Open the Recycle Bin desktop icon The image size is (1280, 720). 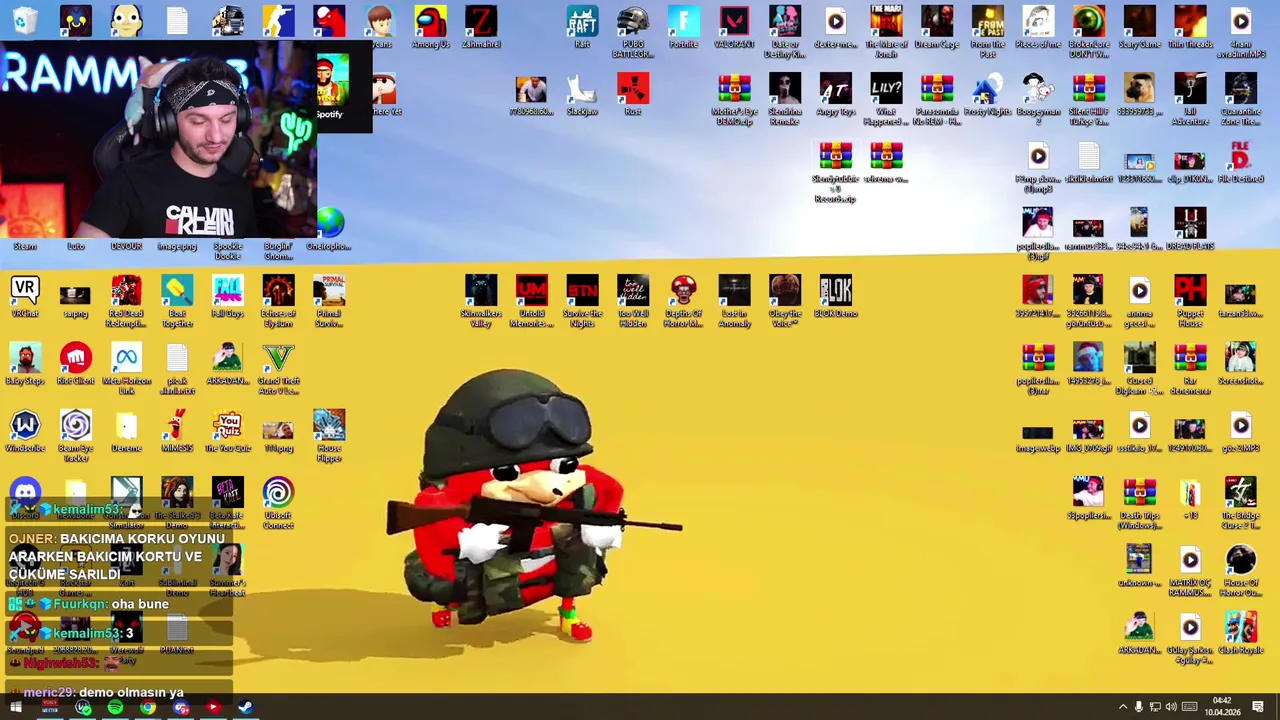[25, 20]
